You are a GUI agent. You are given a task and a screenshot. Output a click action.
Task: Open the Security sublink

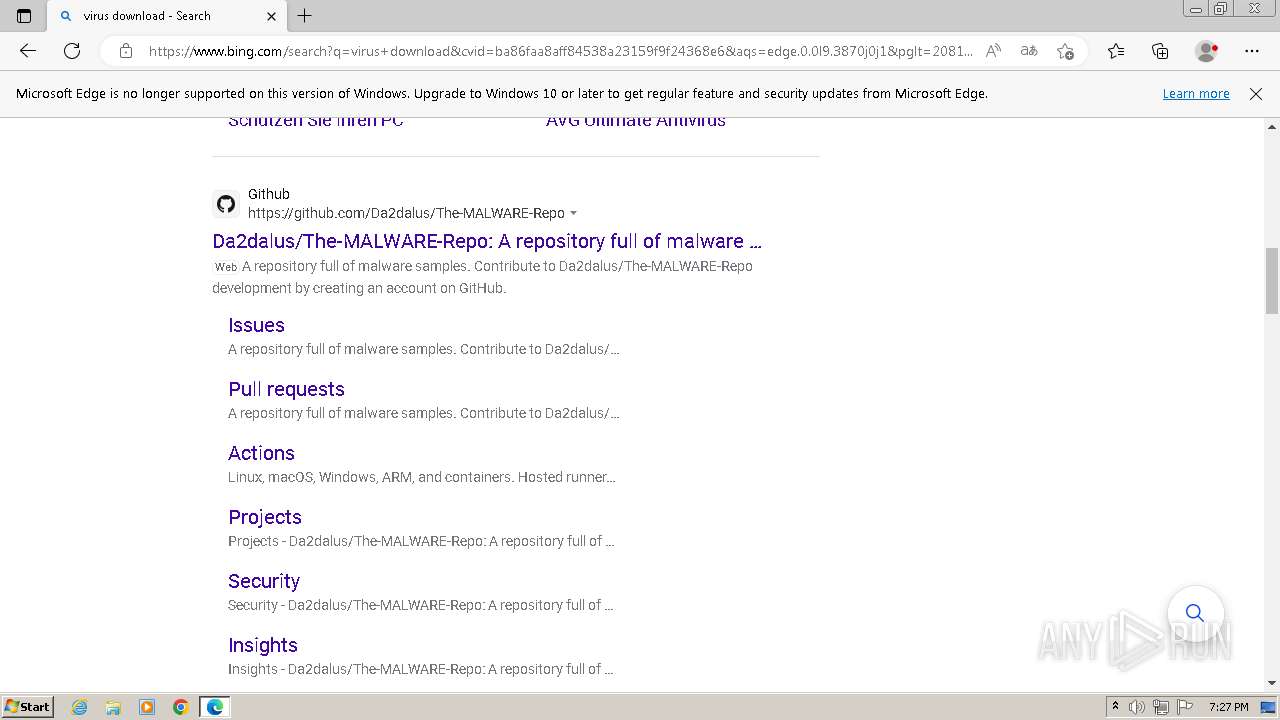[x=264, y=581]
